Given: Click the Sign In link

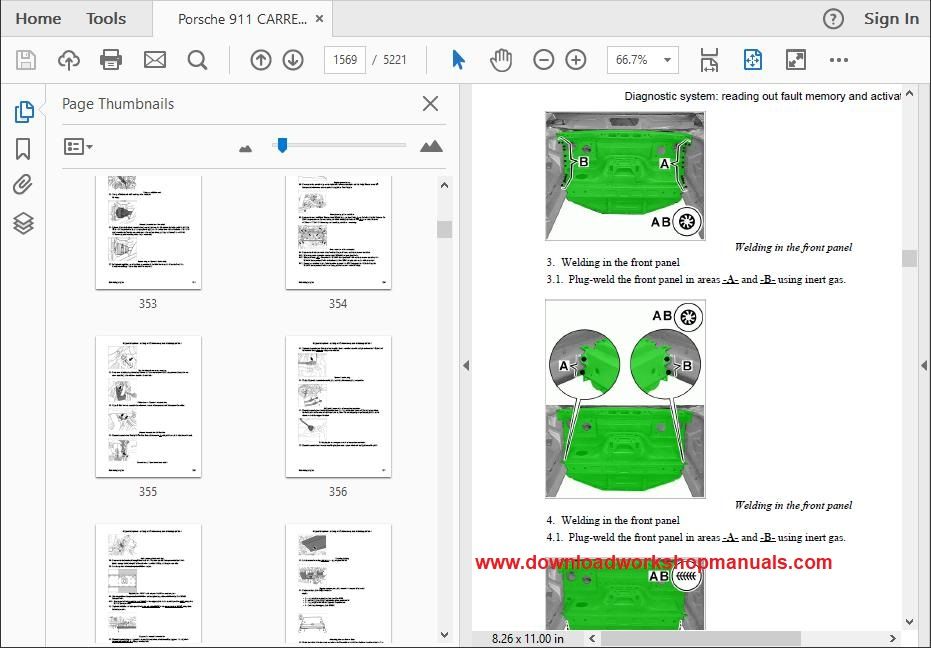Looking at the screenshot, I should [891, 19].
